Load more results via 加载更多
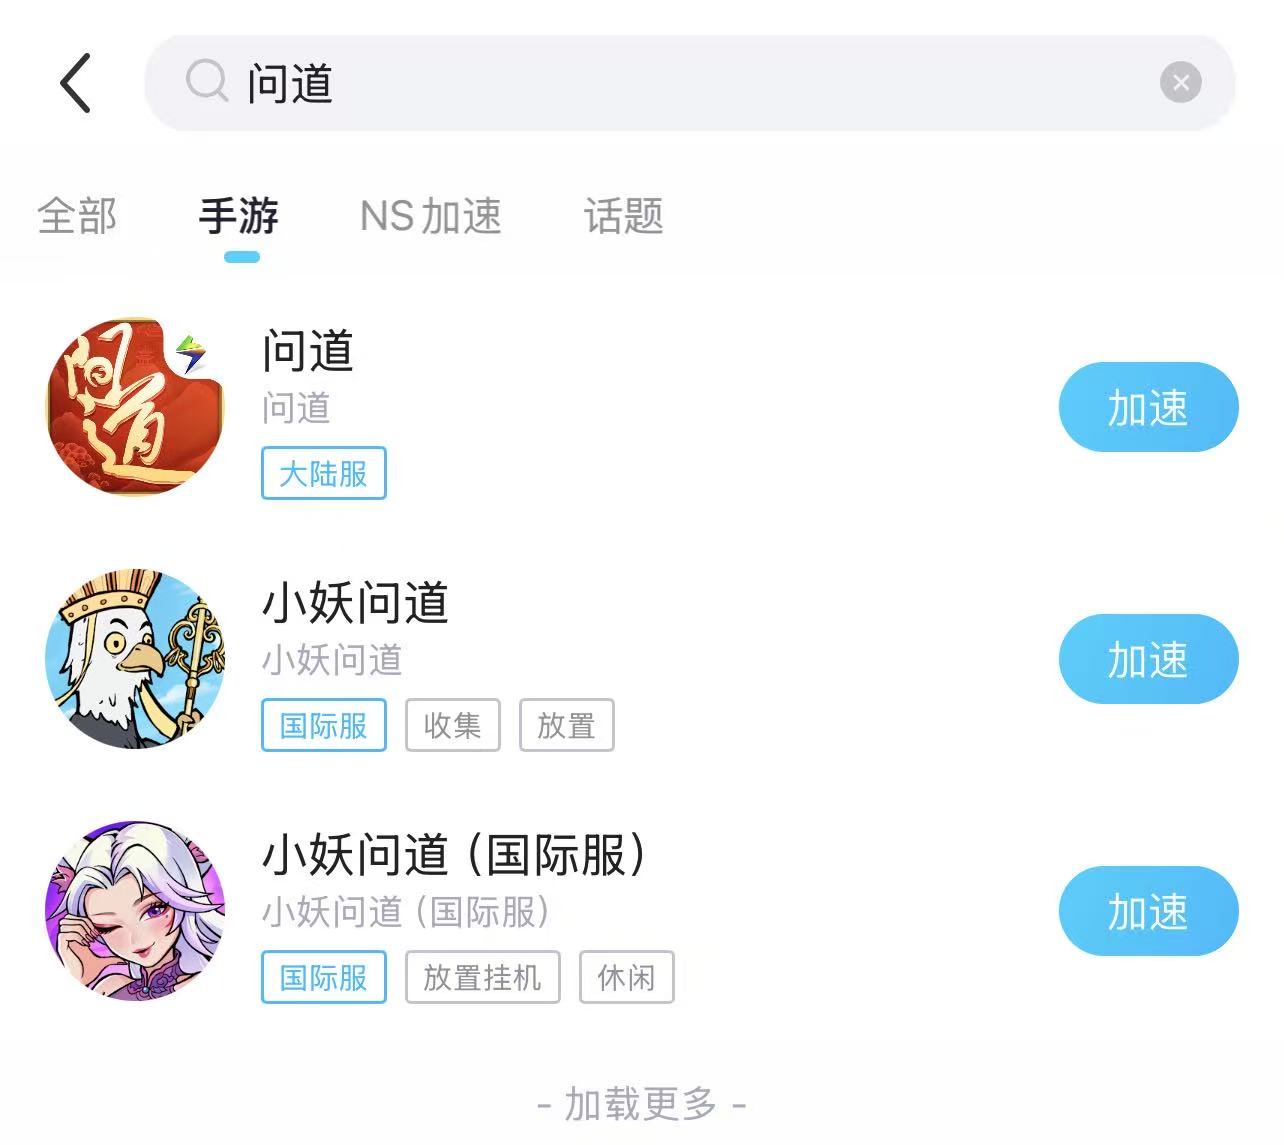 pyautogui.click(x=642, y=1104)
